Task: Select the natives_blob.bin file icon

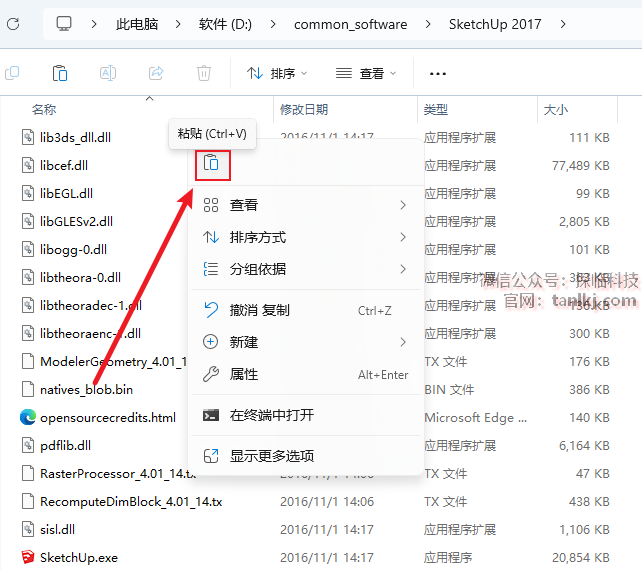Action: tap(27, 390)
